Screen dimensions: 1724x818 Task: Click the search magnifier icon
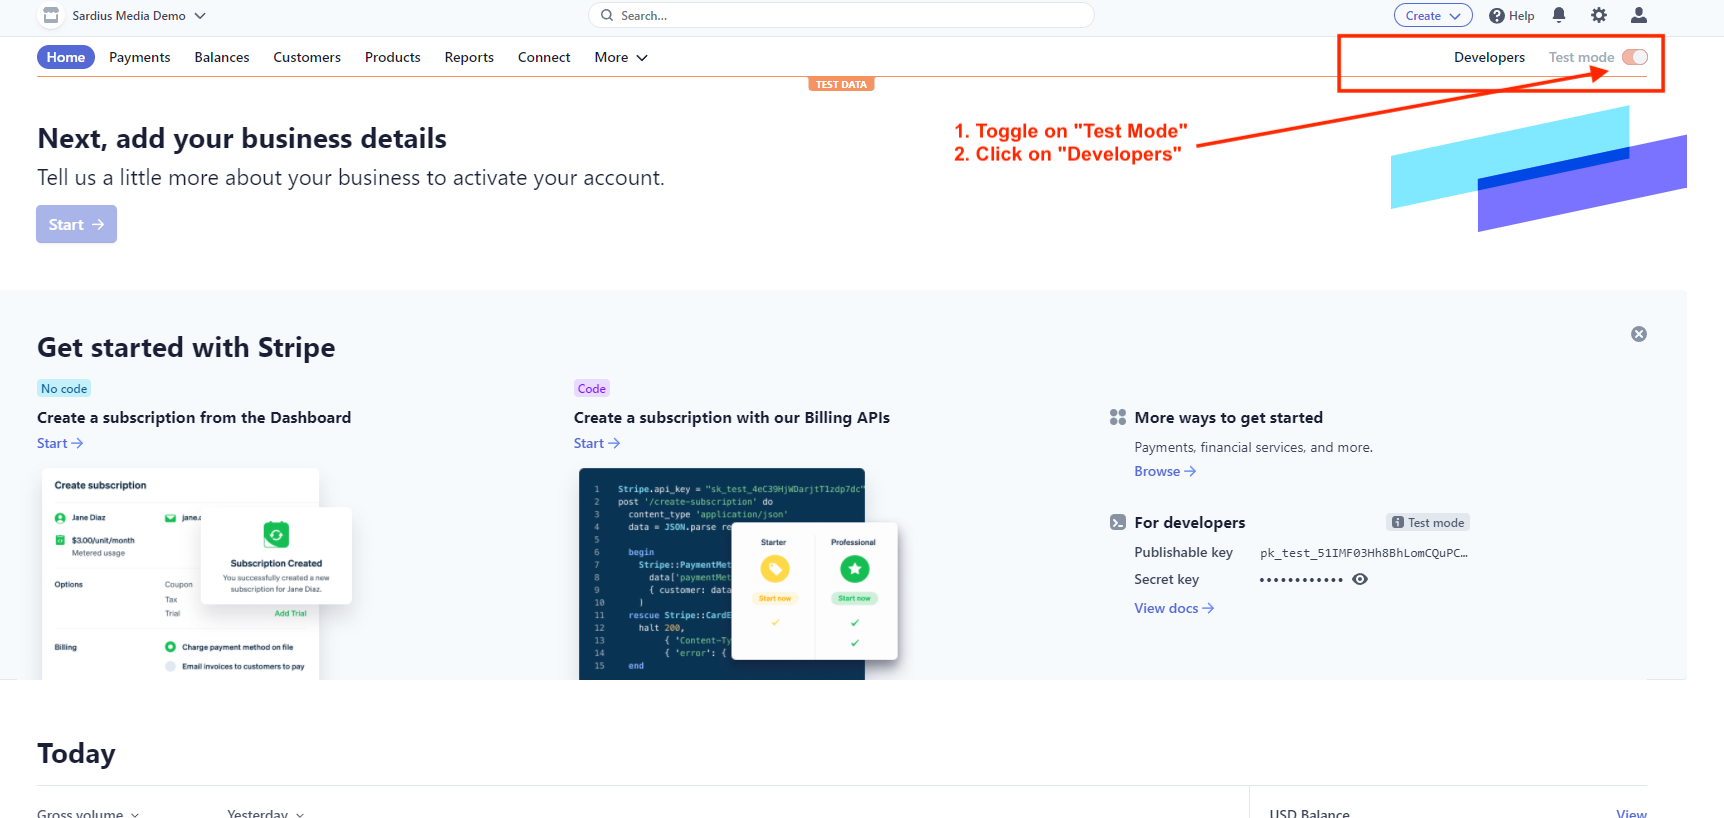pyautogui.click(x=606, y=15)
